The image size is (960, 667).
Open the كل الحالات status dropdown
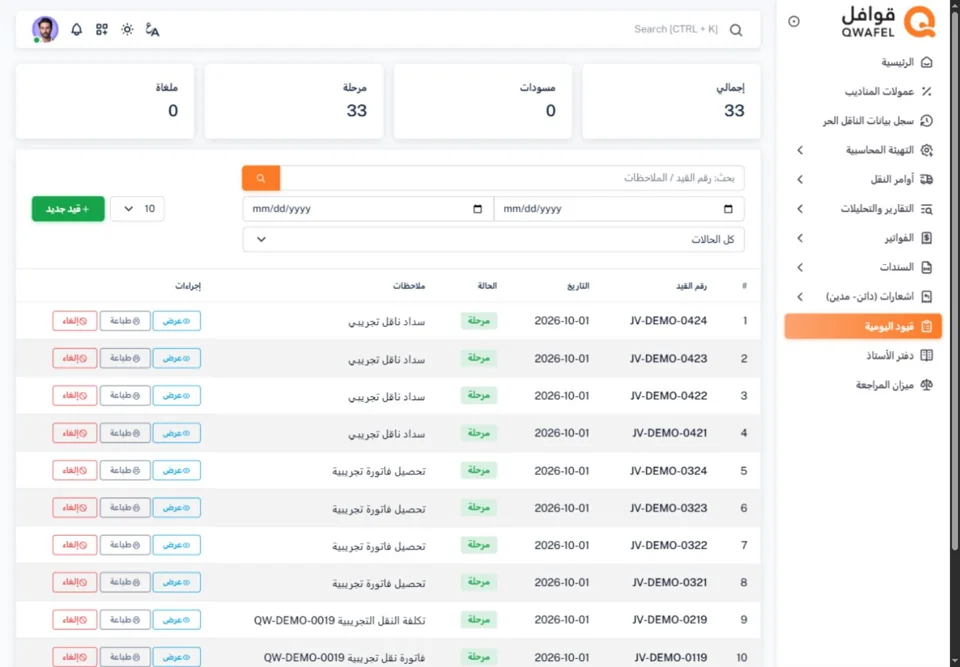point(493,239)
